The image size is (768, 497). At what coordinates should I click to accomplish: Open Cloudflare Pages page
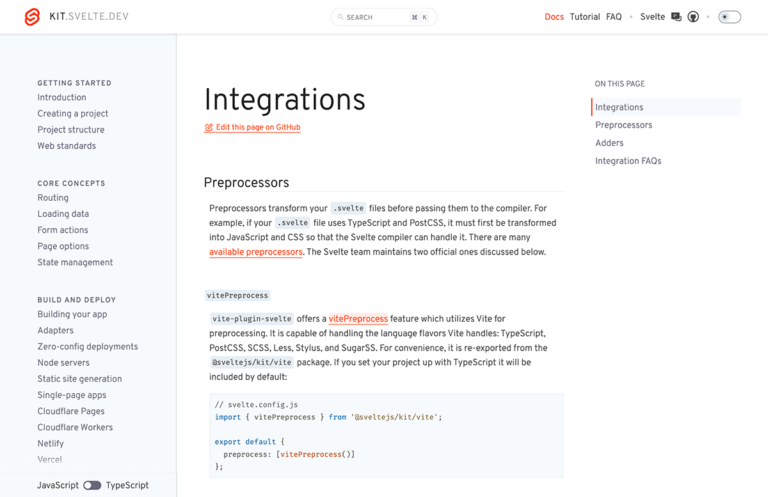click(x=71, y=411)
